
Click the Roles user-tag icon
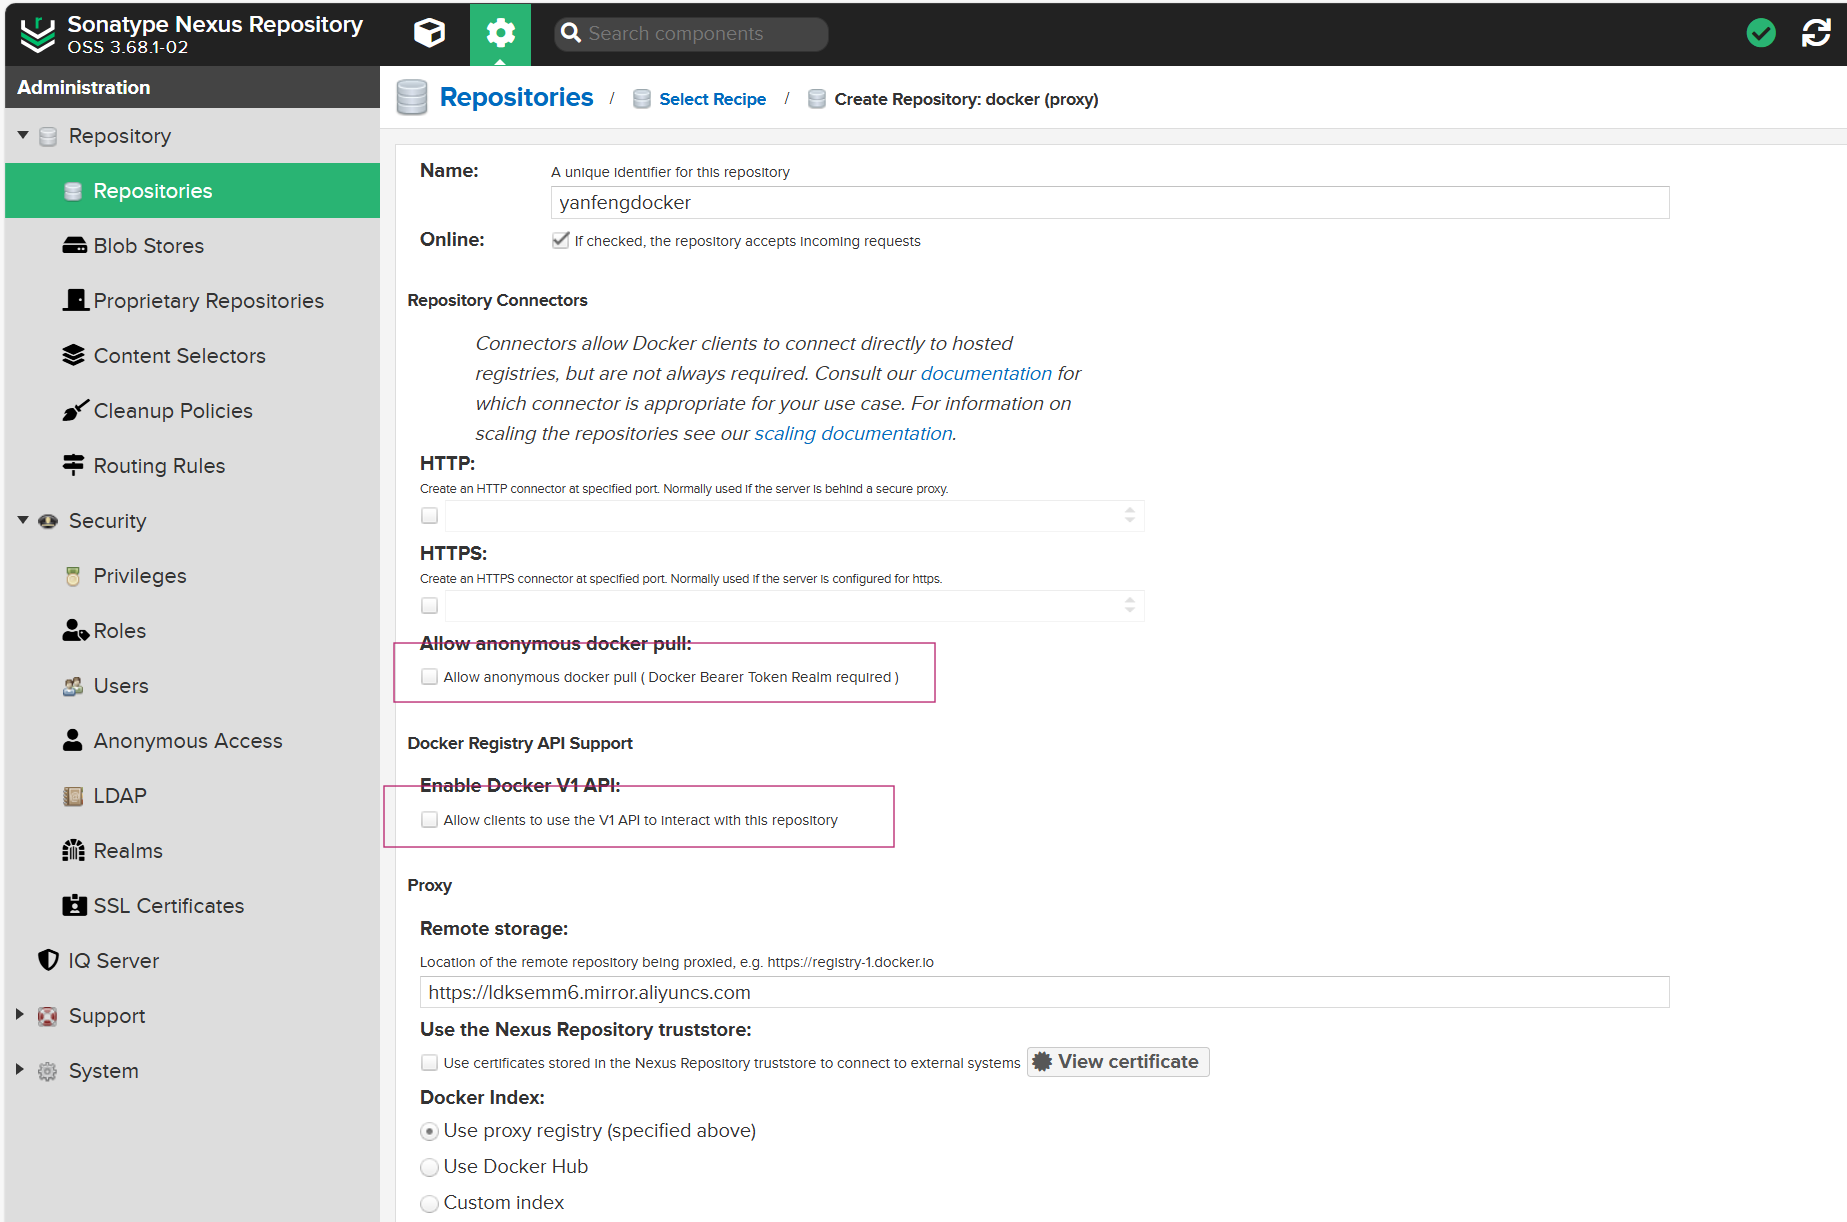[76, 630]
